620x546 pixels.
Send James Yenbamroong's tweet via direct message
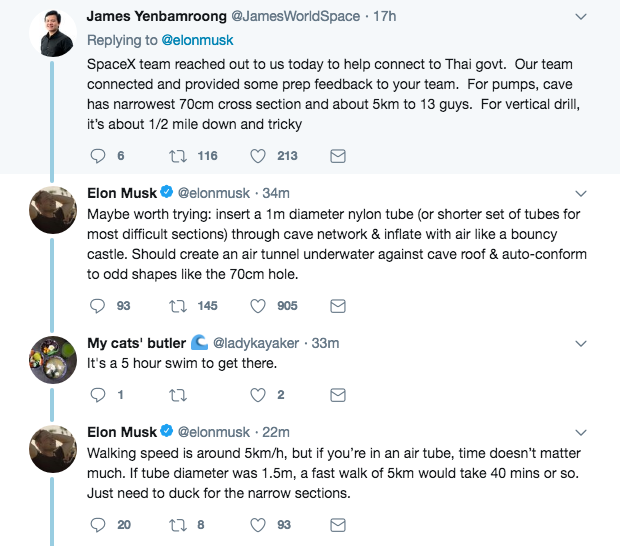coord(338,155)
